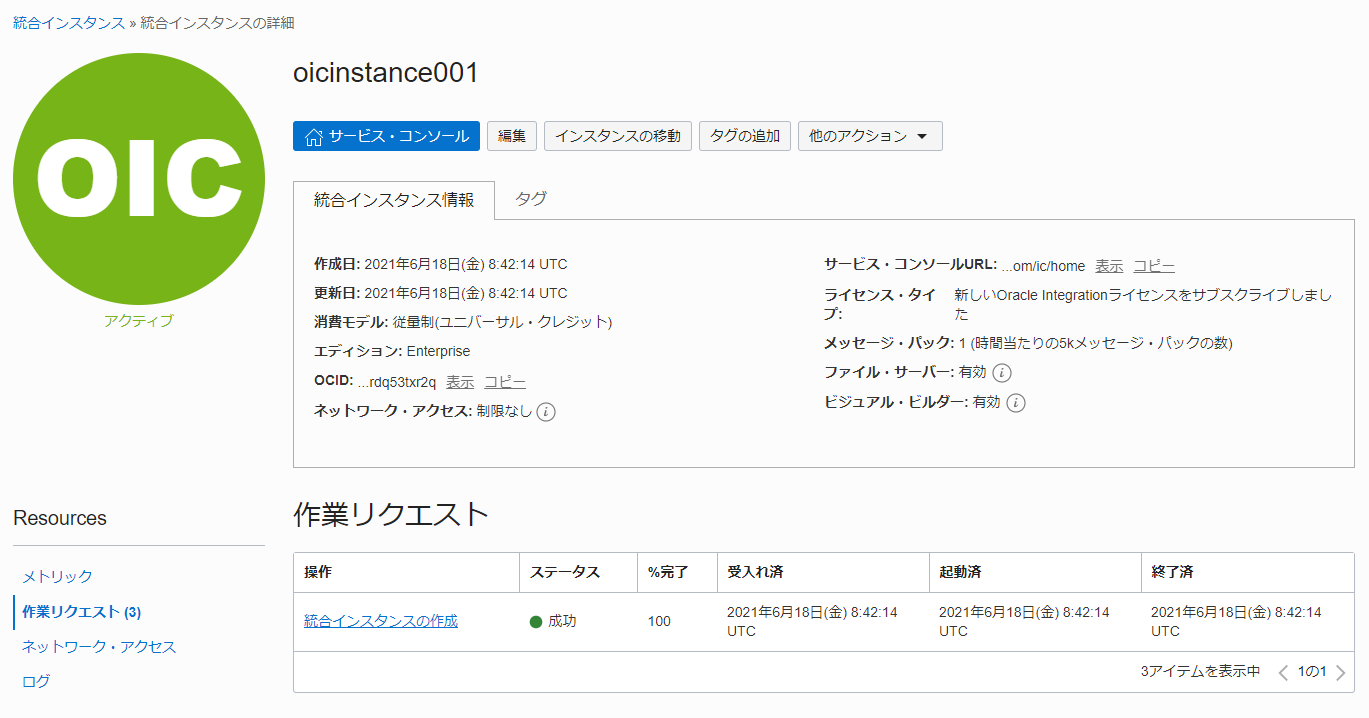Viewport: 1369px width, 718px height.
Task: Click the file server info icon
Action: click(1002, 373)
